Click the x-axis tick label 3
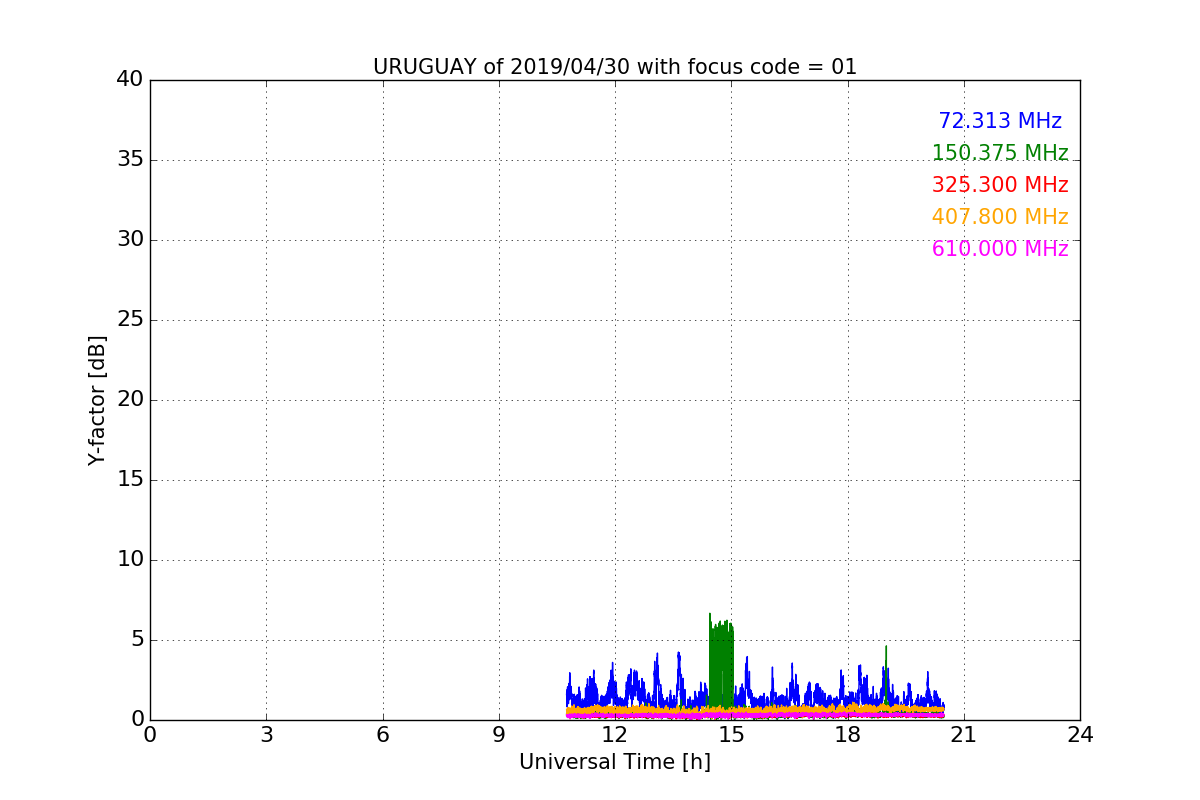Image resolution: width=1200 pixels, height=800 pixels. 266,734
